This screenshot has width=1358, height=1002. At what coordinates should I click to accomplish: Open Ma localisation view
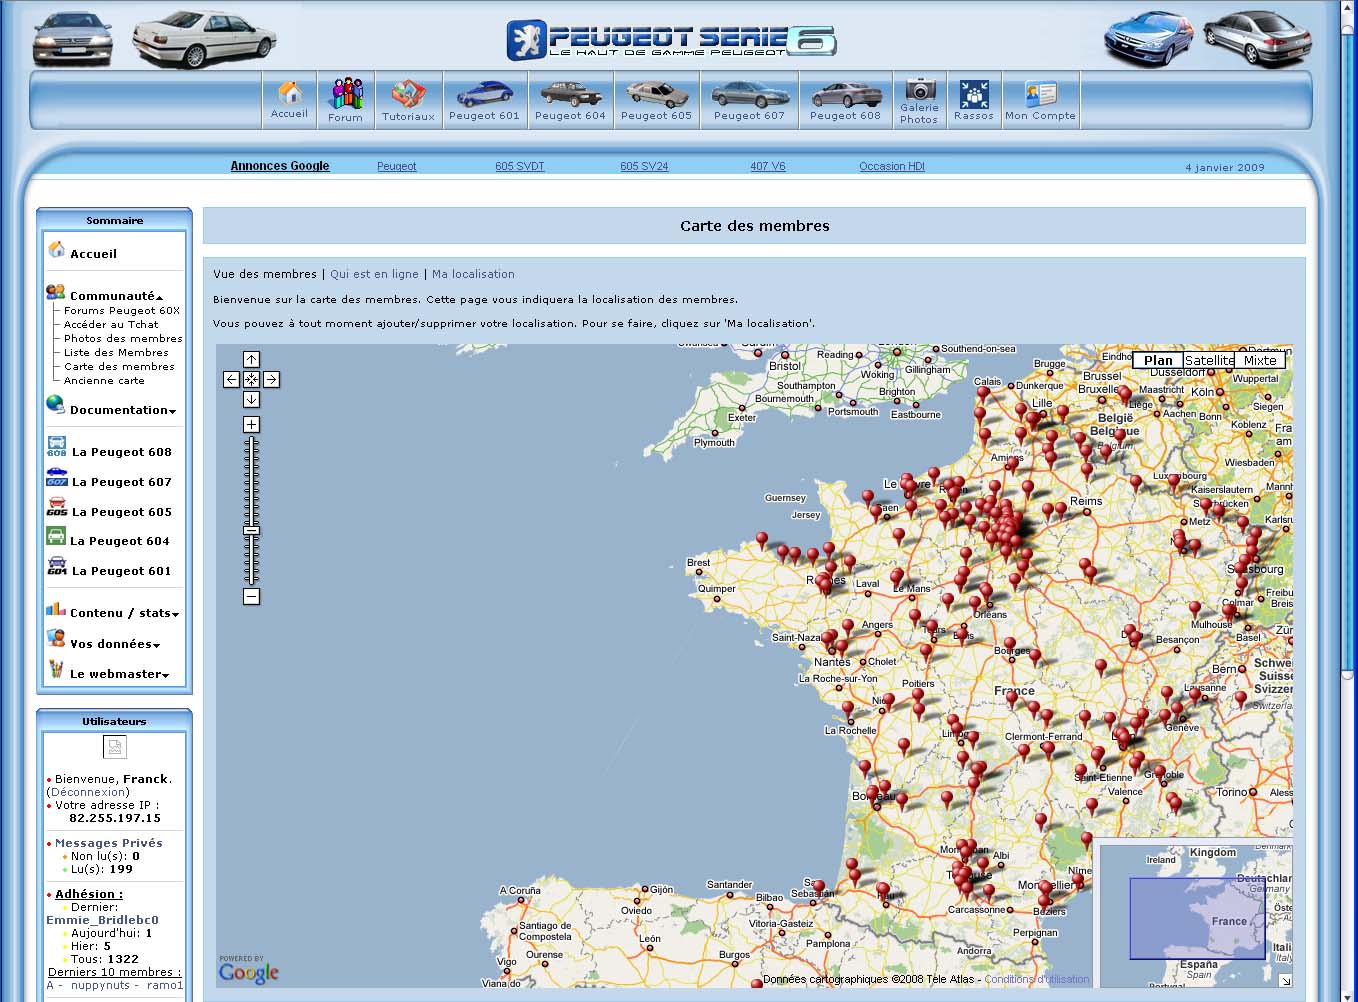(473, 274)
